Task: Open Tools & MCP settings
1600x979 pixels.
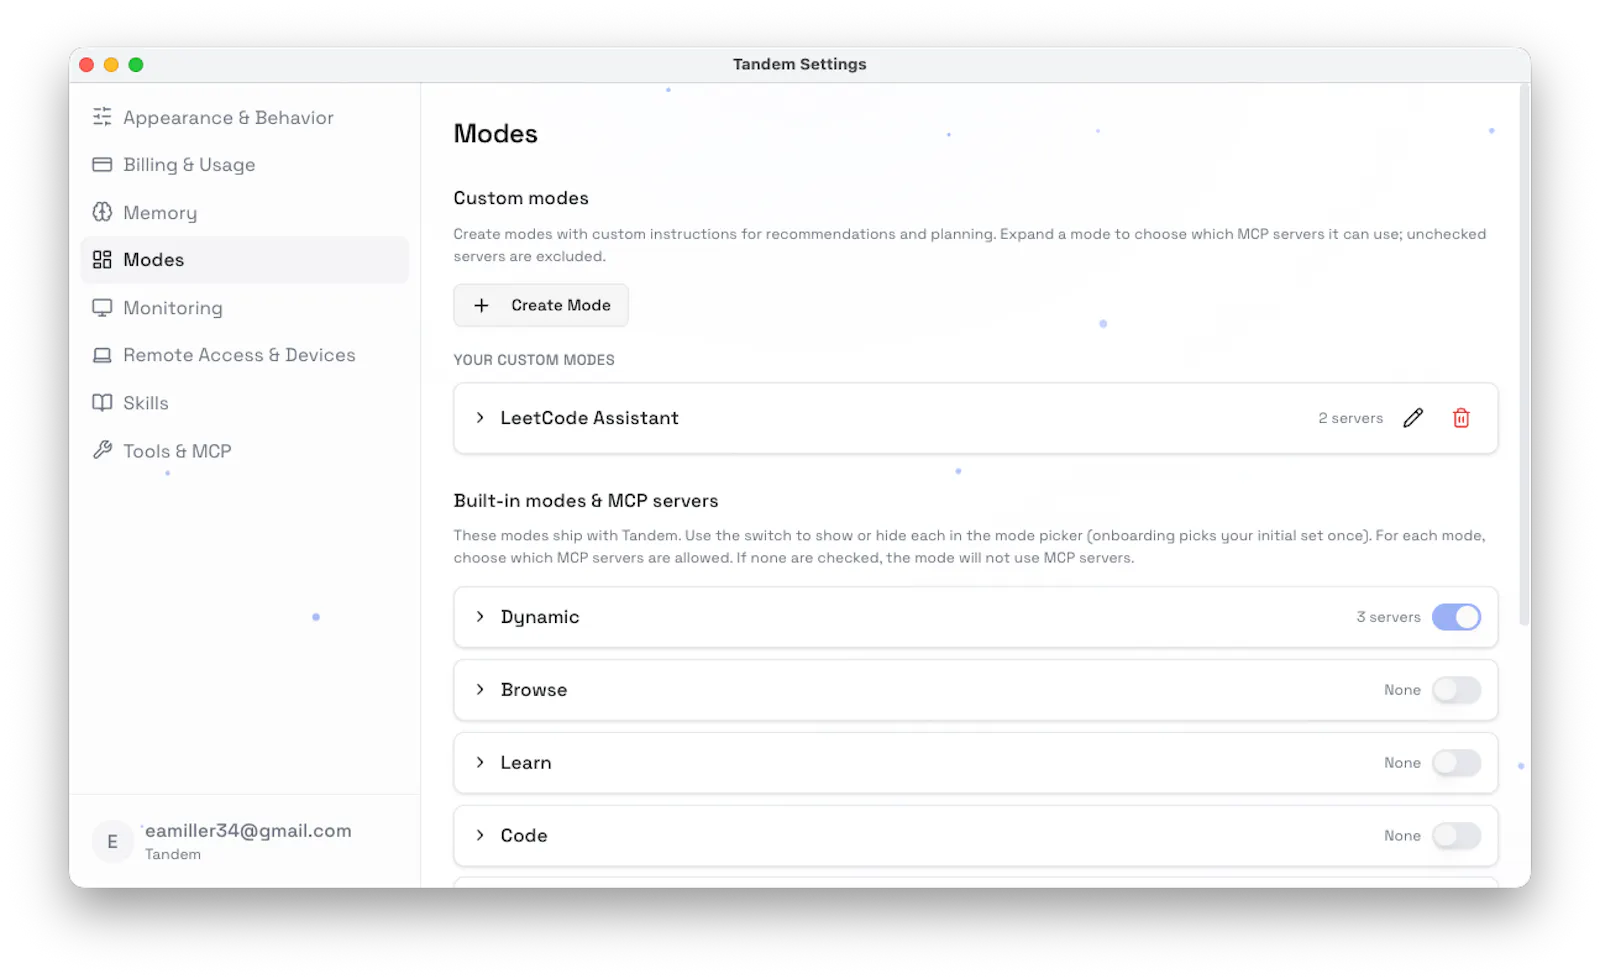Action: click(x=244, y=451)
